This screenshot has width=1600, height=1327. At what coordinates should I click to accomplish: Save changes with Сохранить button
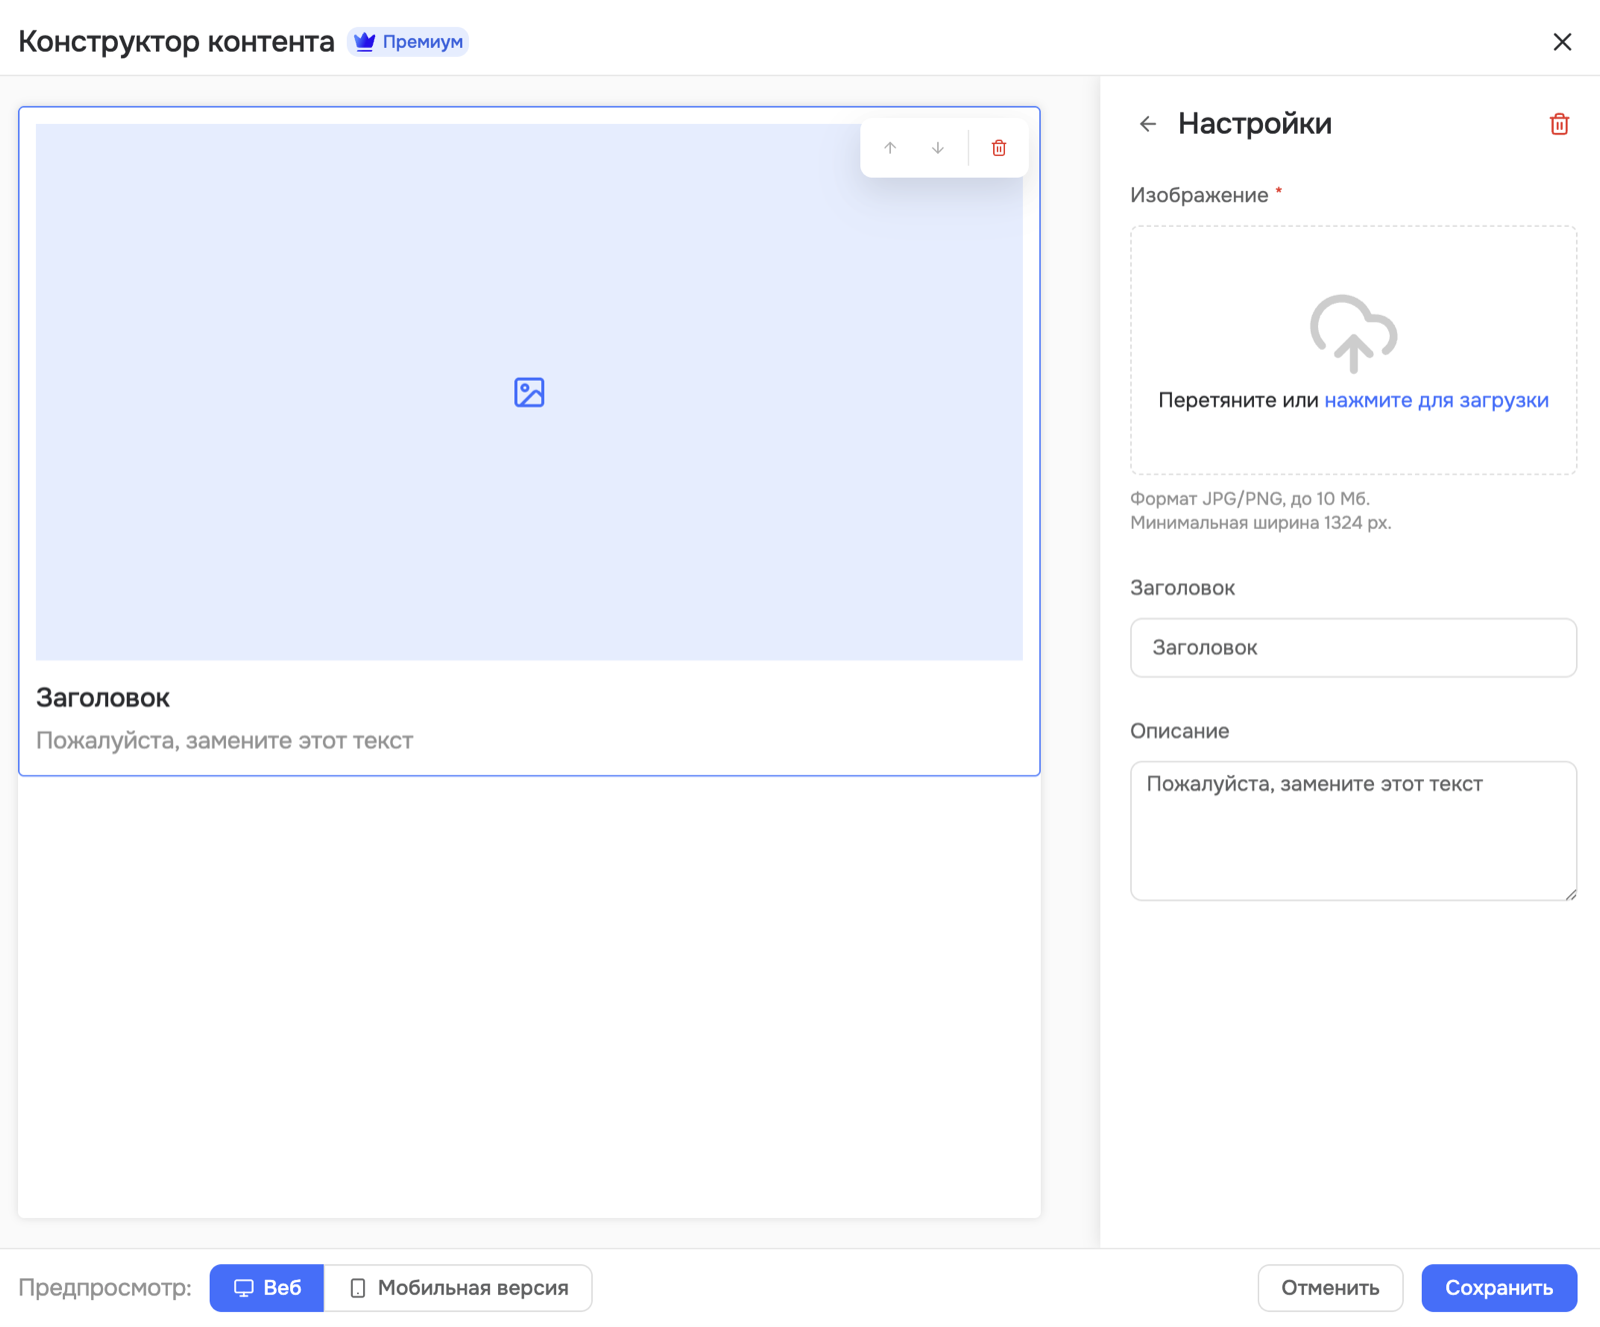pos(1499,1288)
